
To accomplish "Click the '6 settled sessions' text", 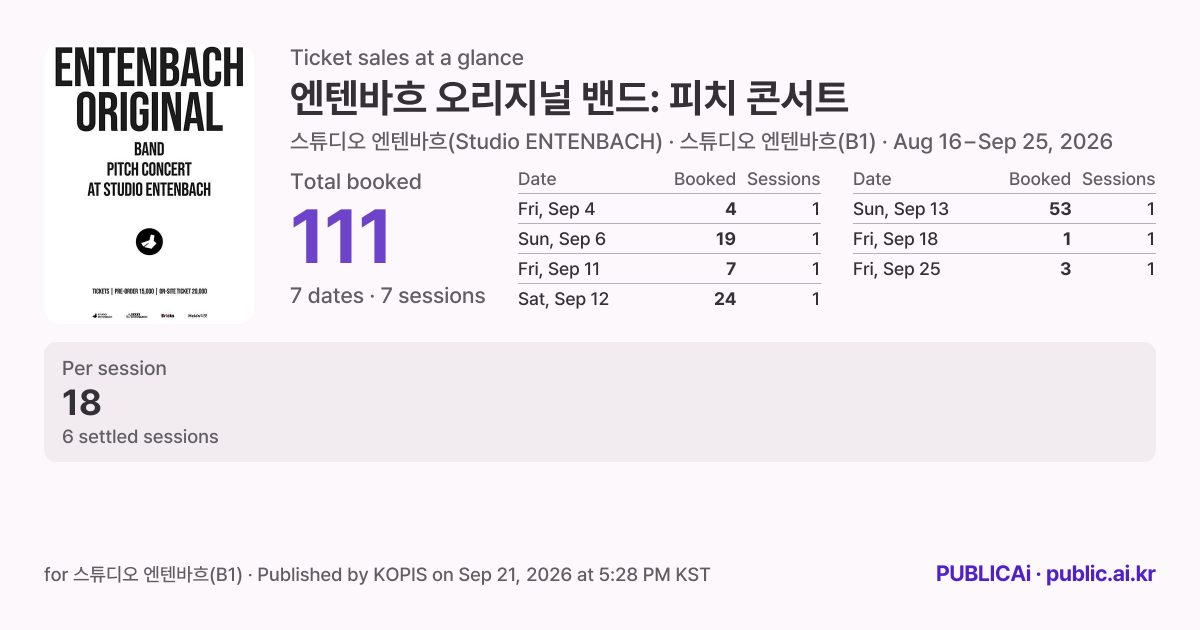I will [x=140, y=436].
